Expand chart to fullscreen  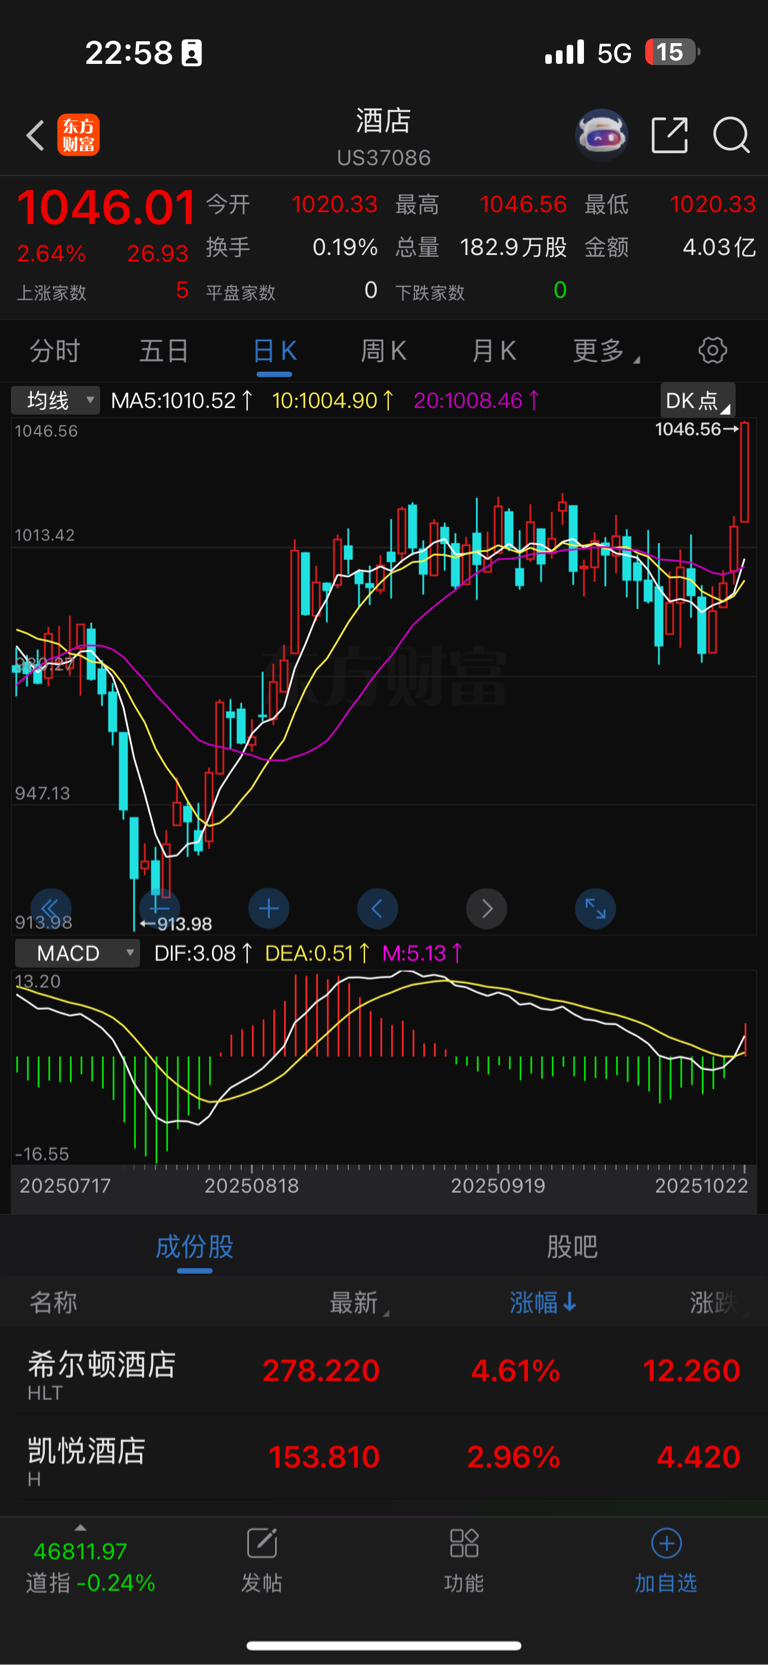point(595,908)
